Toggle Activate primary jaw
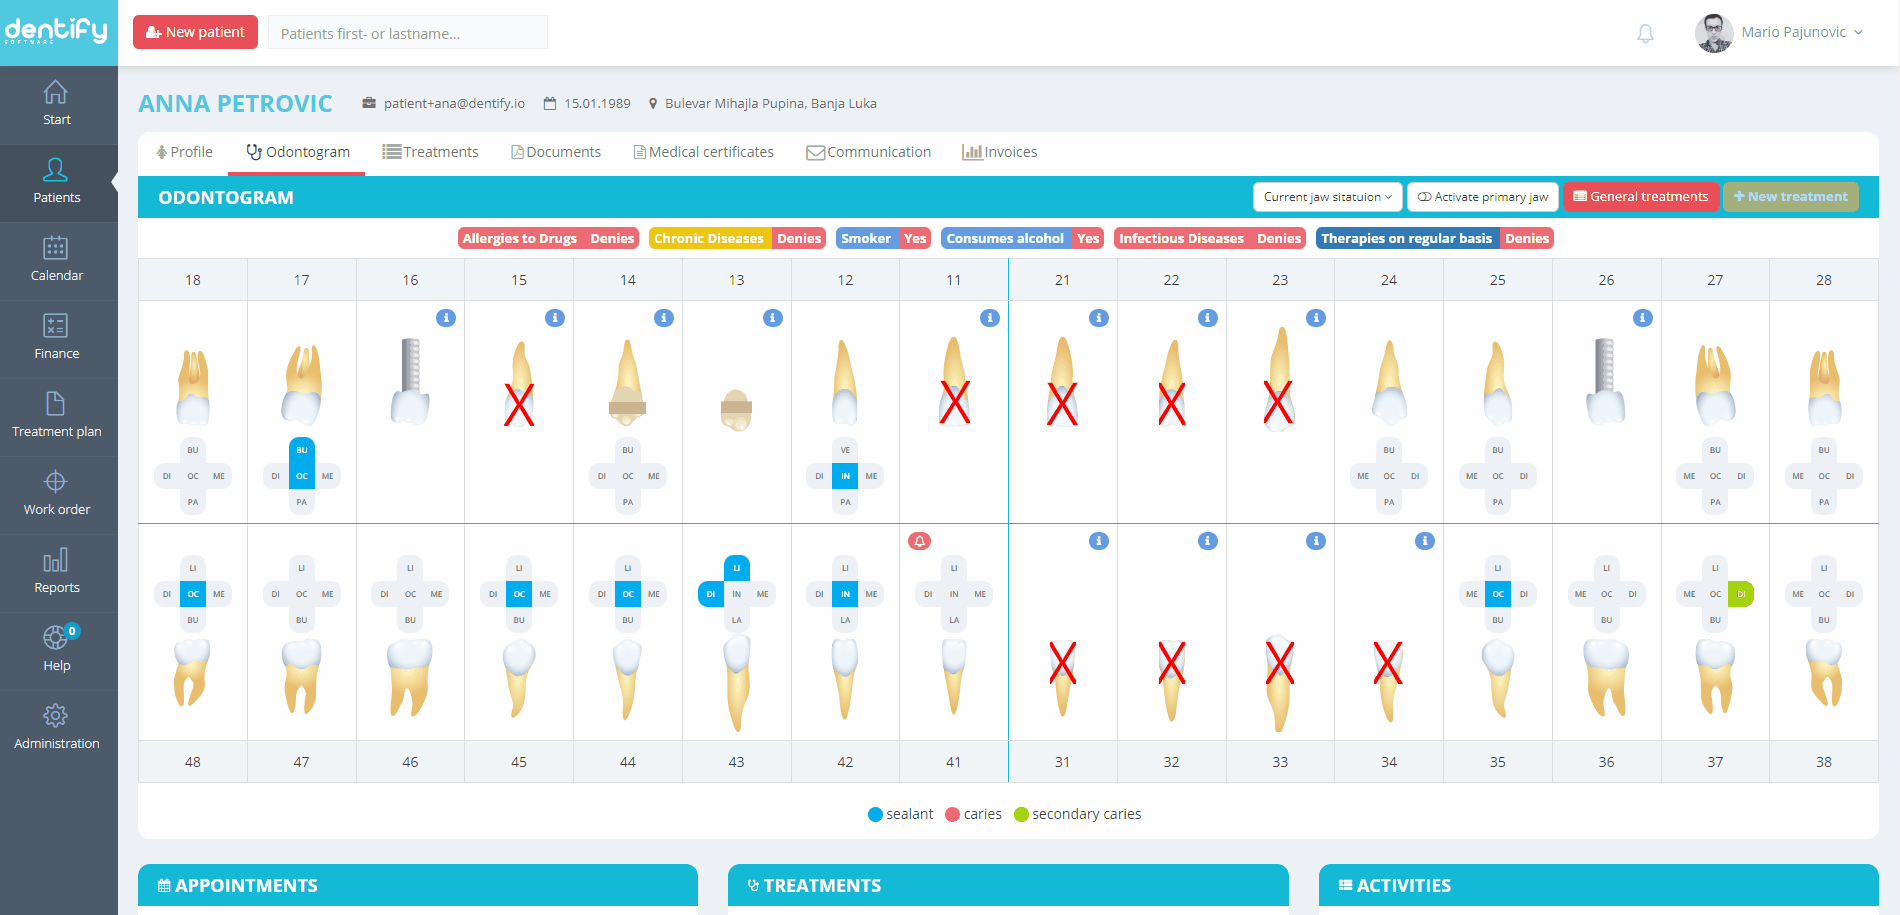Screen dimensions: 1900x915 coord(1482,197)
